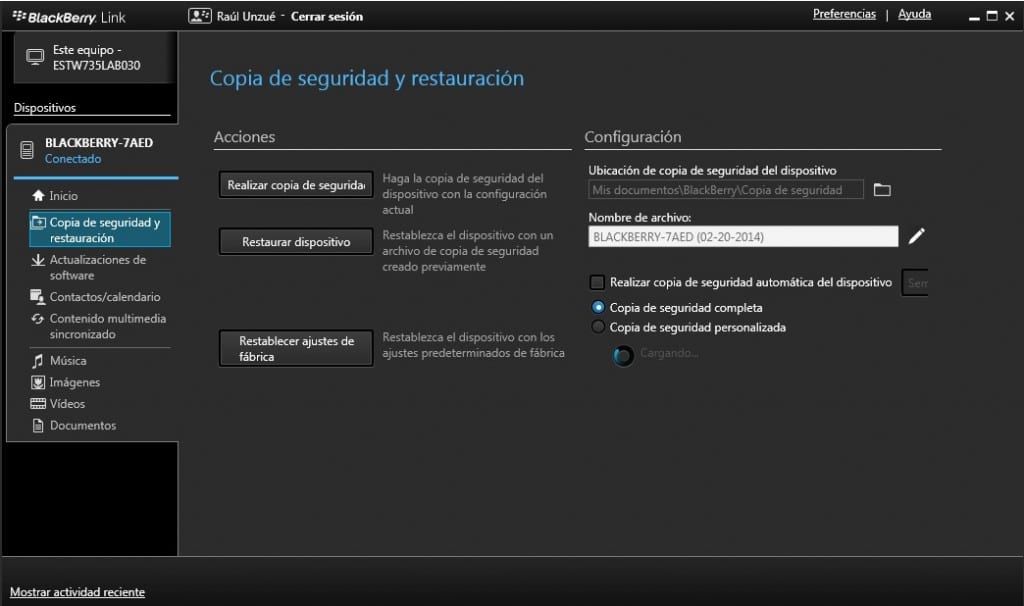Click the user profile icon beside Raúl Unzué
Image resolution: width=1024 pixels, height=606 pixels.
click(x=200, y=16)
